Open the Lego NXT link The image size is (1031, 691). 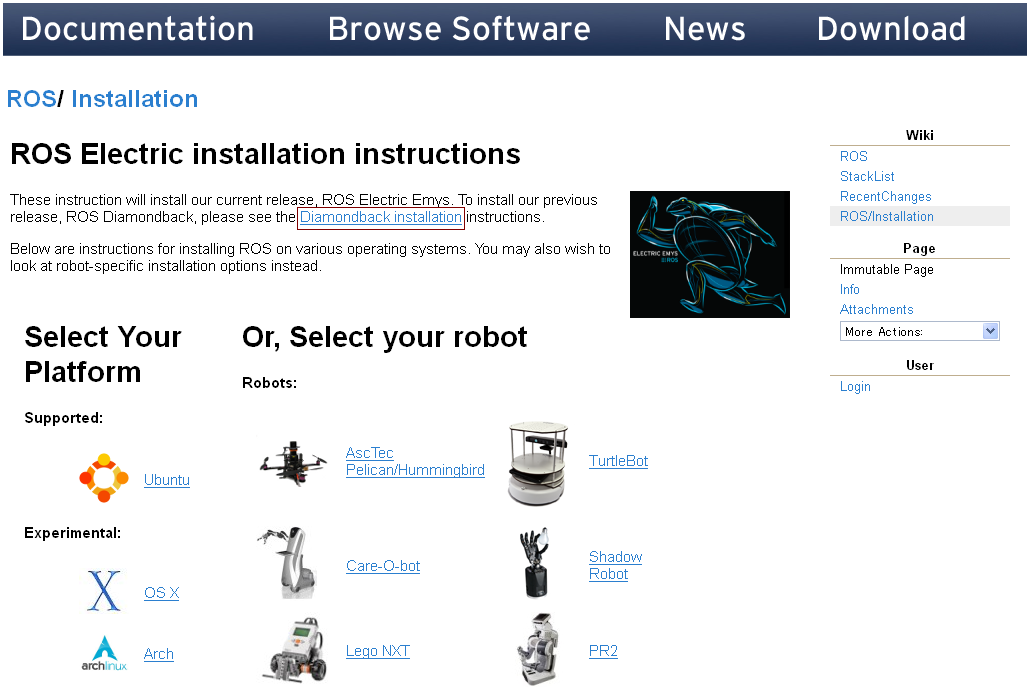coord(378,651)
